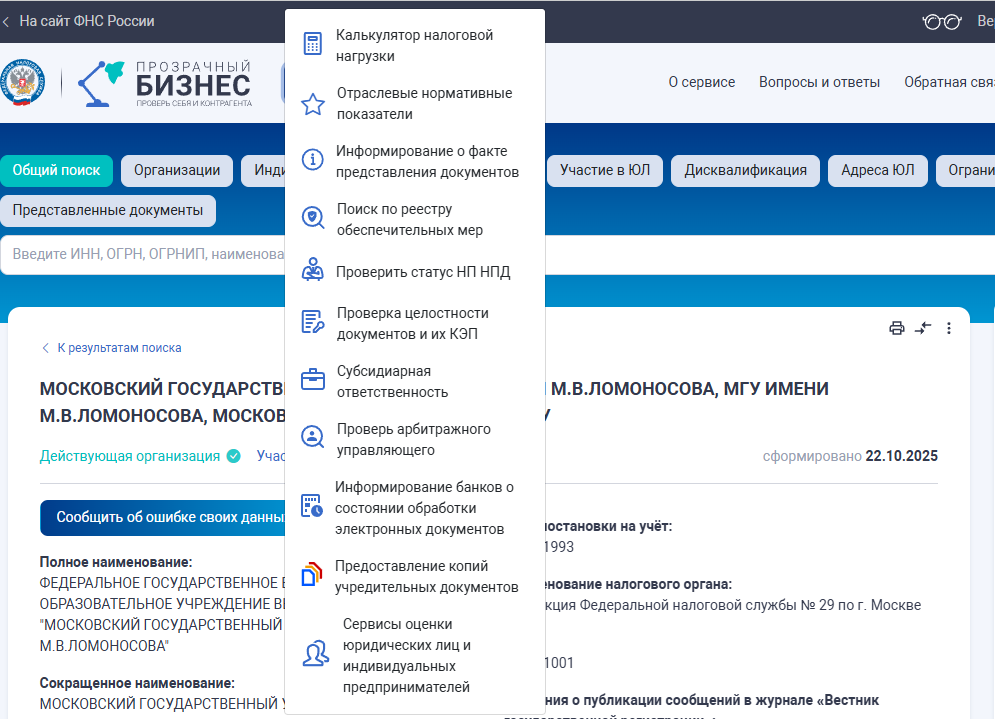
Task: Switch to the Адреса ЮЛ tab
Action: pos(877,170)
